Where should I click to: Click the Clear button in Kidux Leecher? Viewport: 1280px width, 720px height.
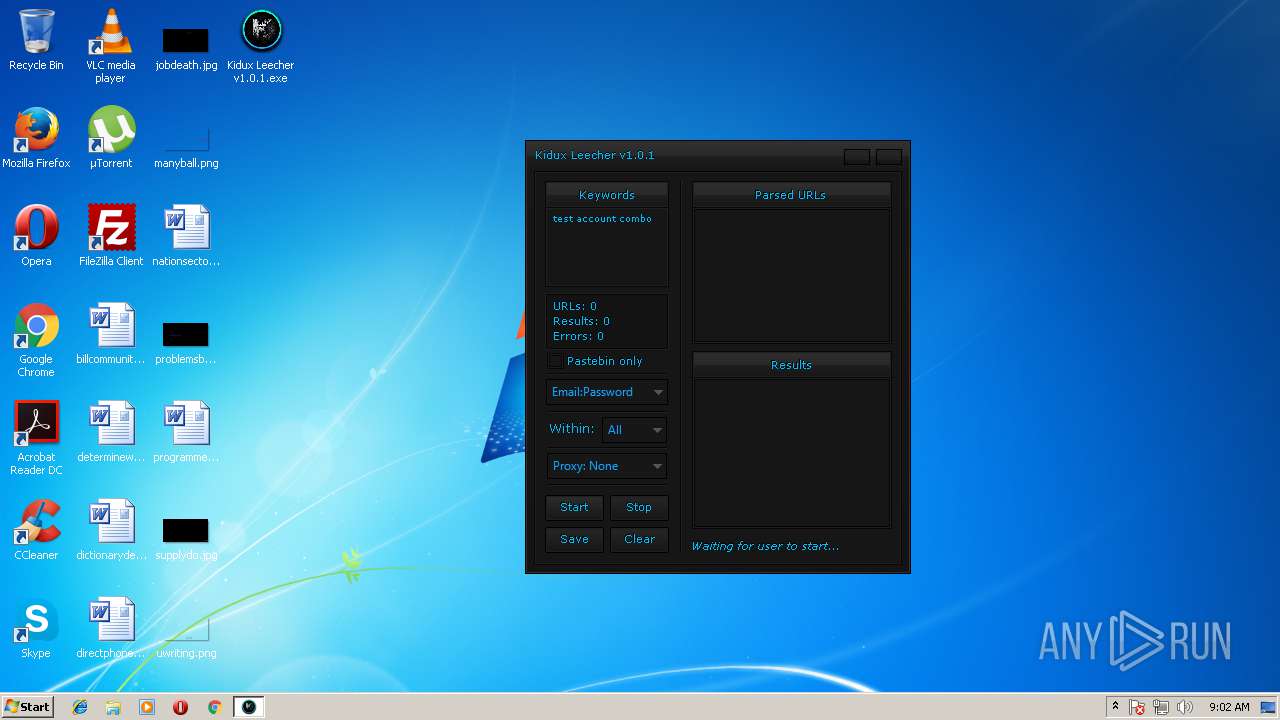coord(639,539)
